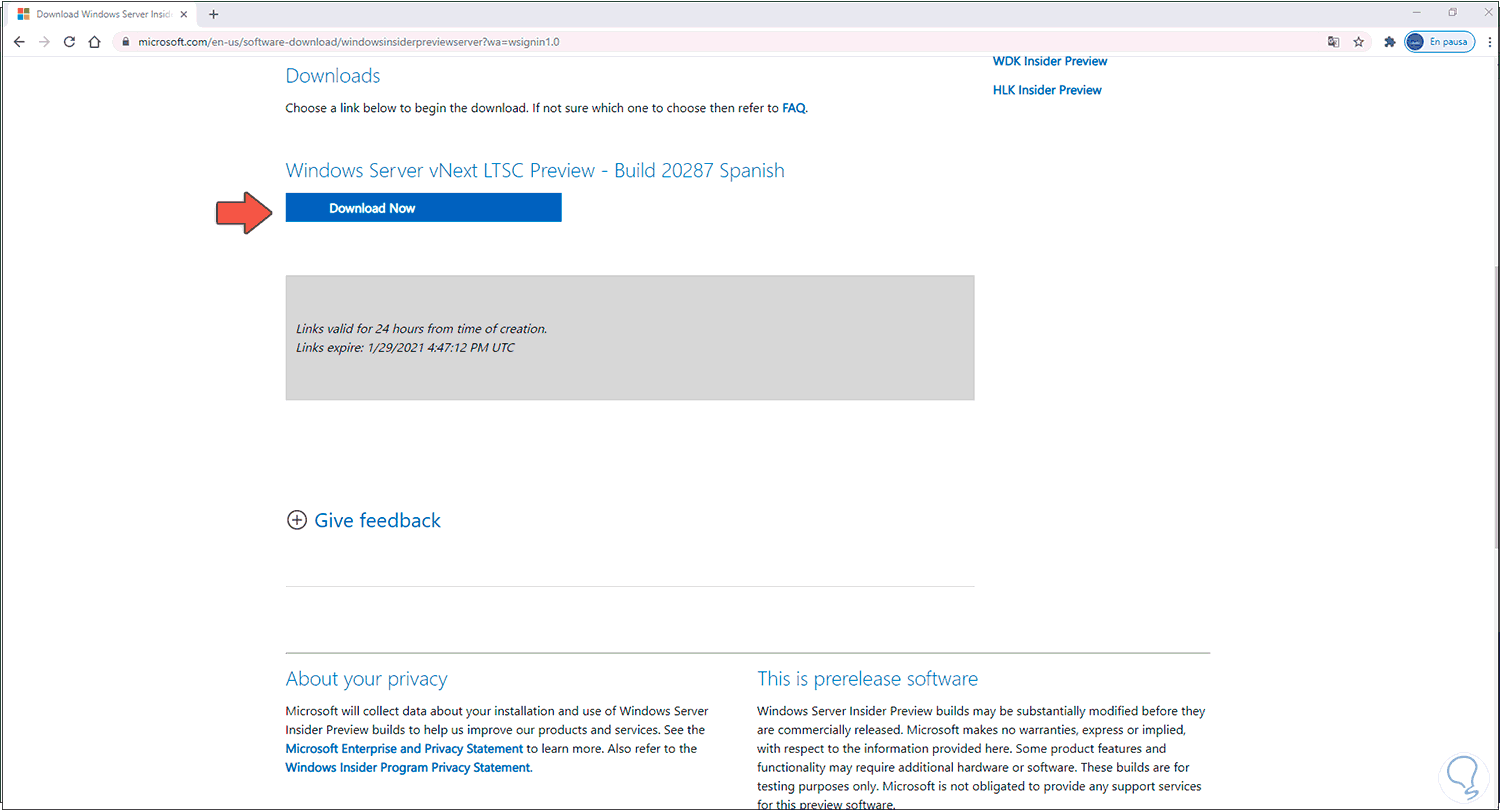Image resolution: width=1500 pixels, height=811 pixels.
Task: Reload the current page
Action: (x=69, y=42)
